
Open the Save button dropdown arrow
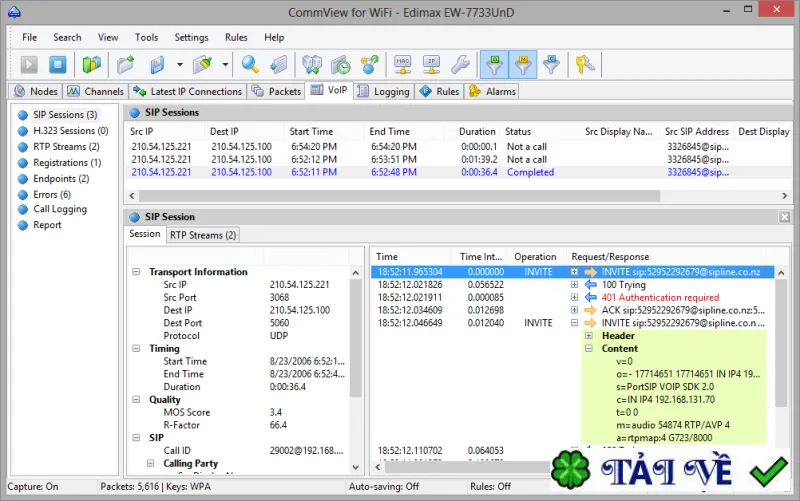180,65
